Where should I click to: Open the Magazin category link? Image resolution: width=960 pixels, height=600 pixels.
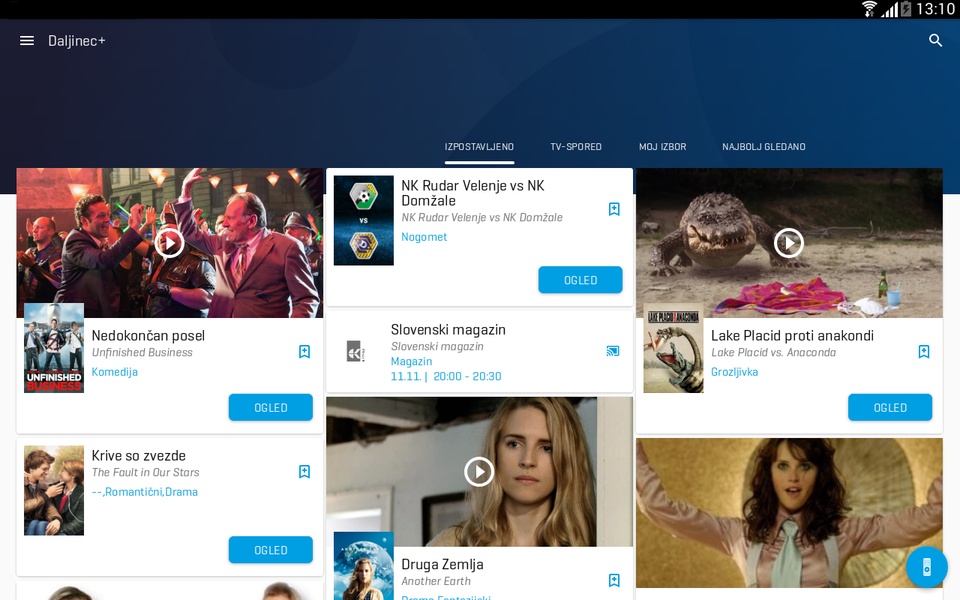[411, 361]
